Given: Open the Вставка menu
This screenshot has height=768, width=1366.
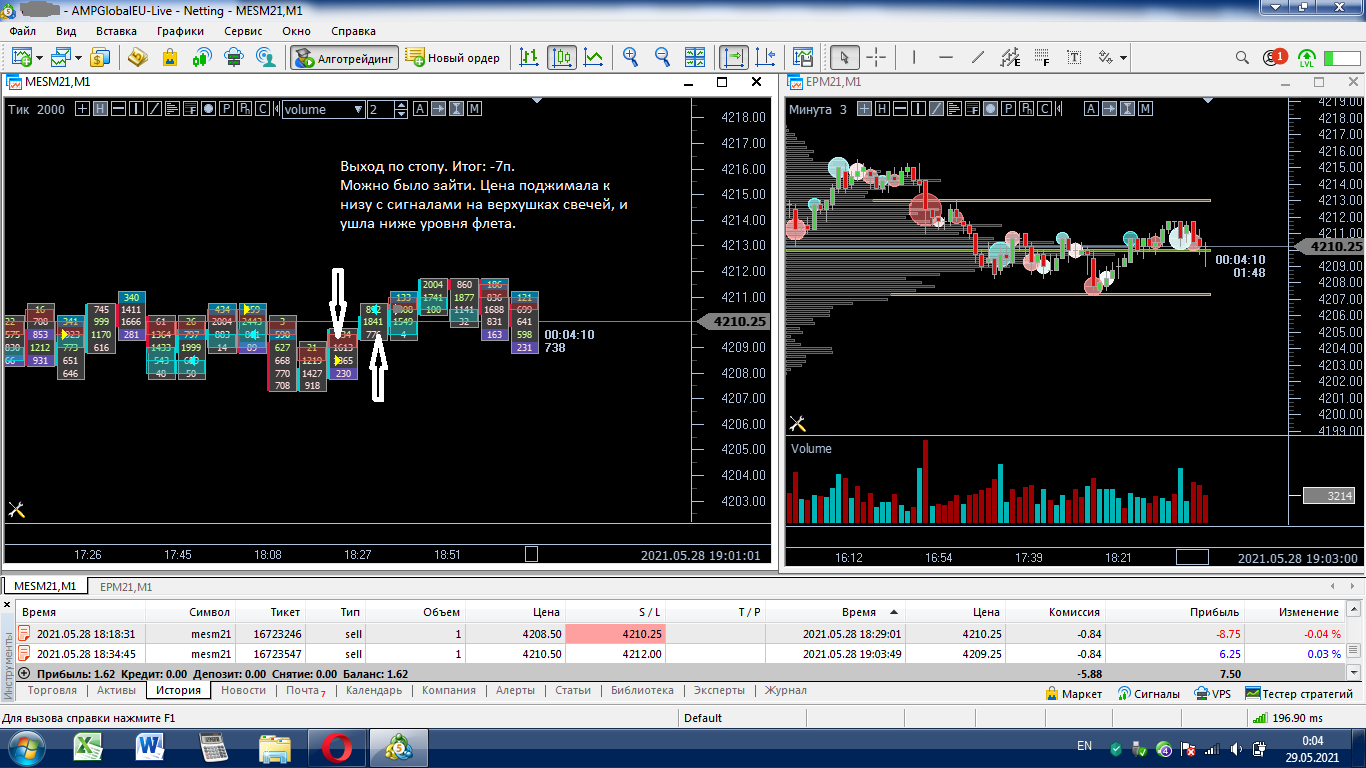Looking at the screenshot, I should pyautogui.click(x=116, y=31).
